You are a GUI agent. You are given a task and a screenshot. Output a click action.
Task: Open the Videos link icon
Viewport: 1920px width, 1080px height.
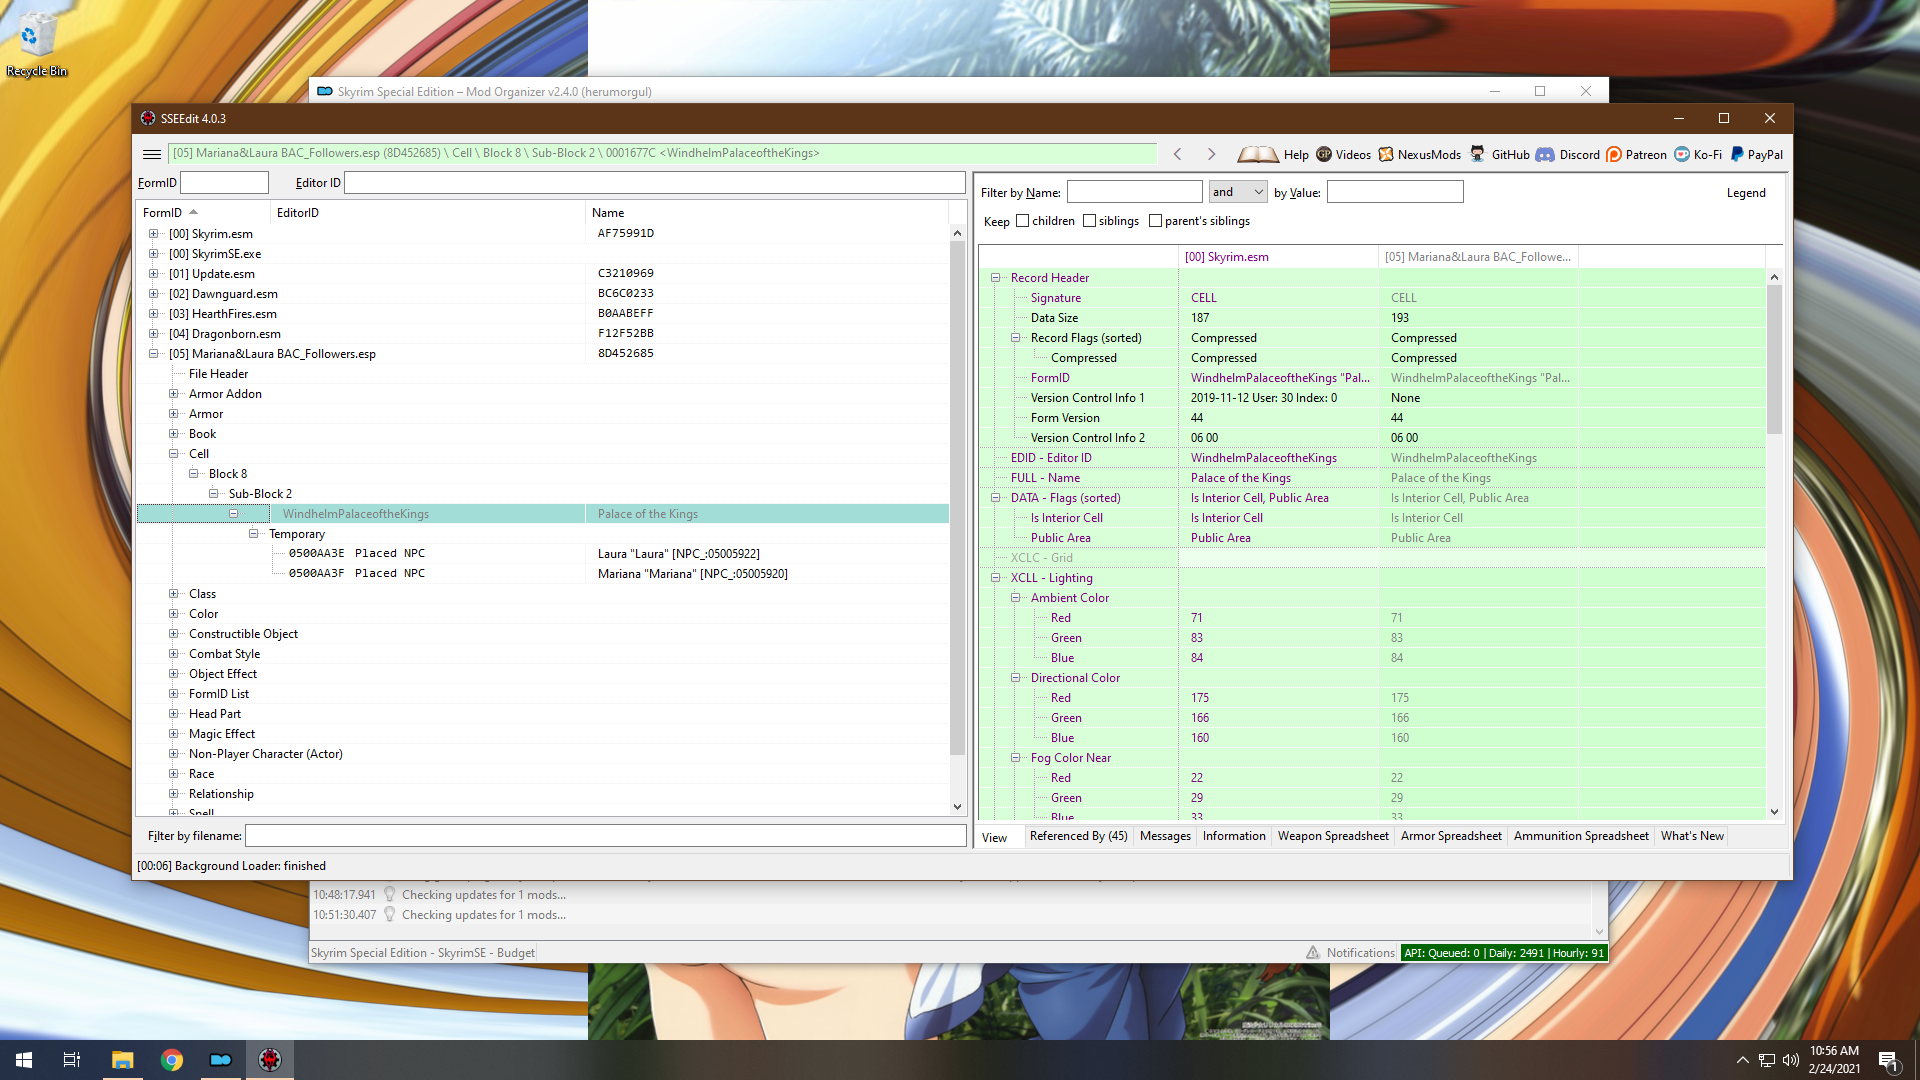tap(1324, 154)
